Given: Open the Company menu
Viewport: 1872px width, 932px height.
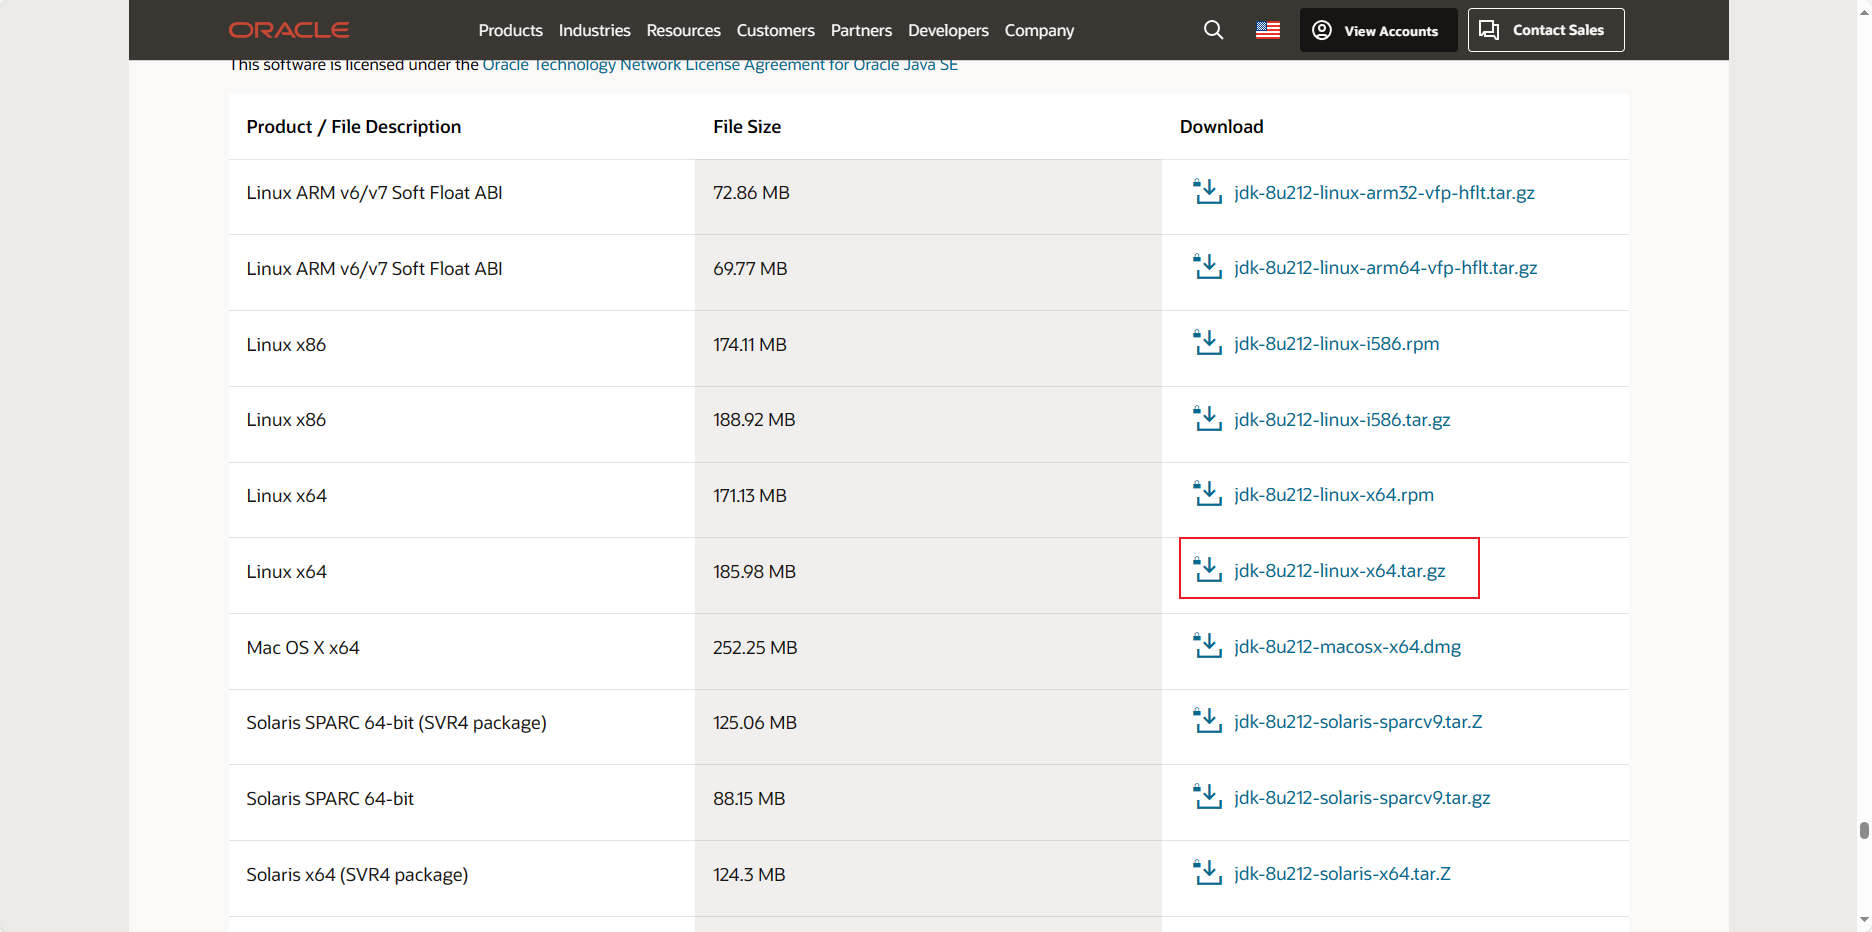Looking at the screenshot, I should pos(1039,30).
